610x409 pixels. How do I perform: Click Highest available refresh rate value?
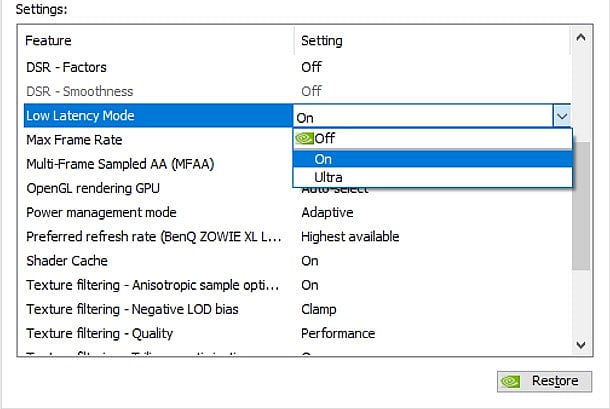click(350, 237)
